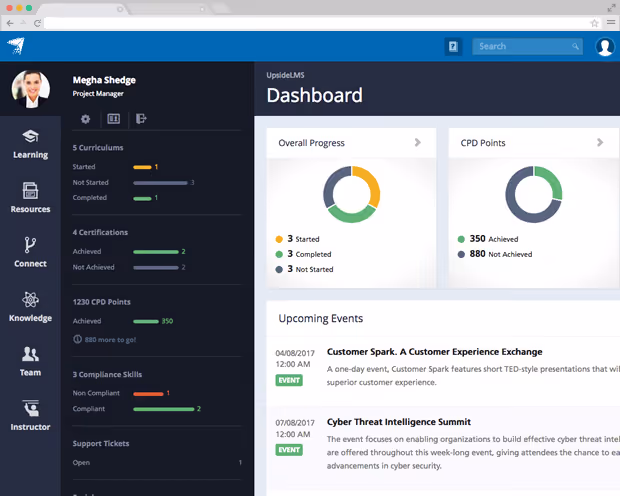Screen dimensions: 620x496
Task: Expand the CPD Points card chevron
Action: (600, 142)
